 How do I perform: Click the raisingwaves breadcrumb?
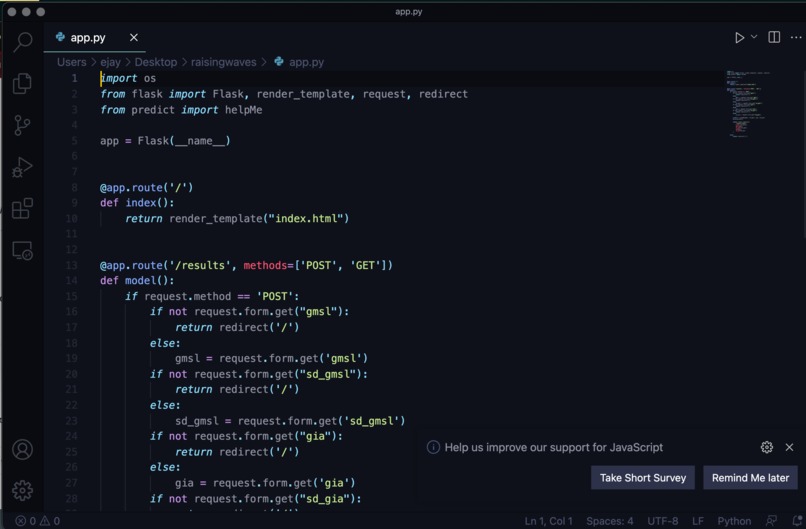pos(224,62)
